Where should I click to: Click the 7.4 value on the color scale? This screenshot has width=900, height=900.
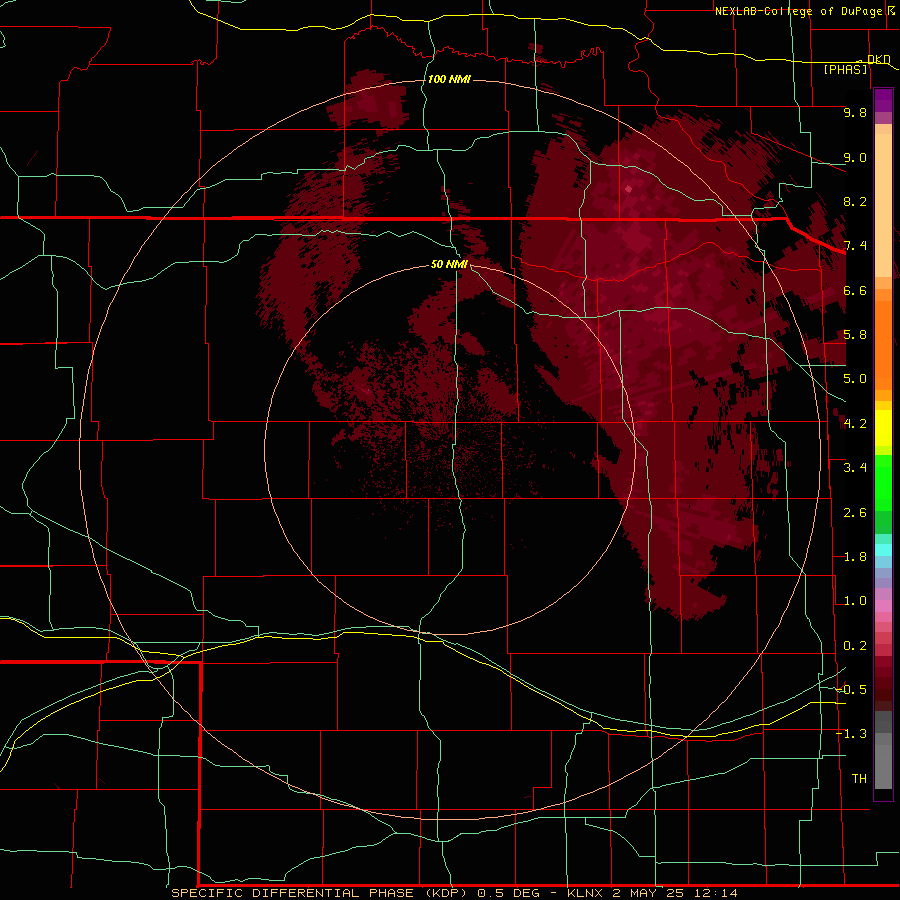(855, 246)
